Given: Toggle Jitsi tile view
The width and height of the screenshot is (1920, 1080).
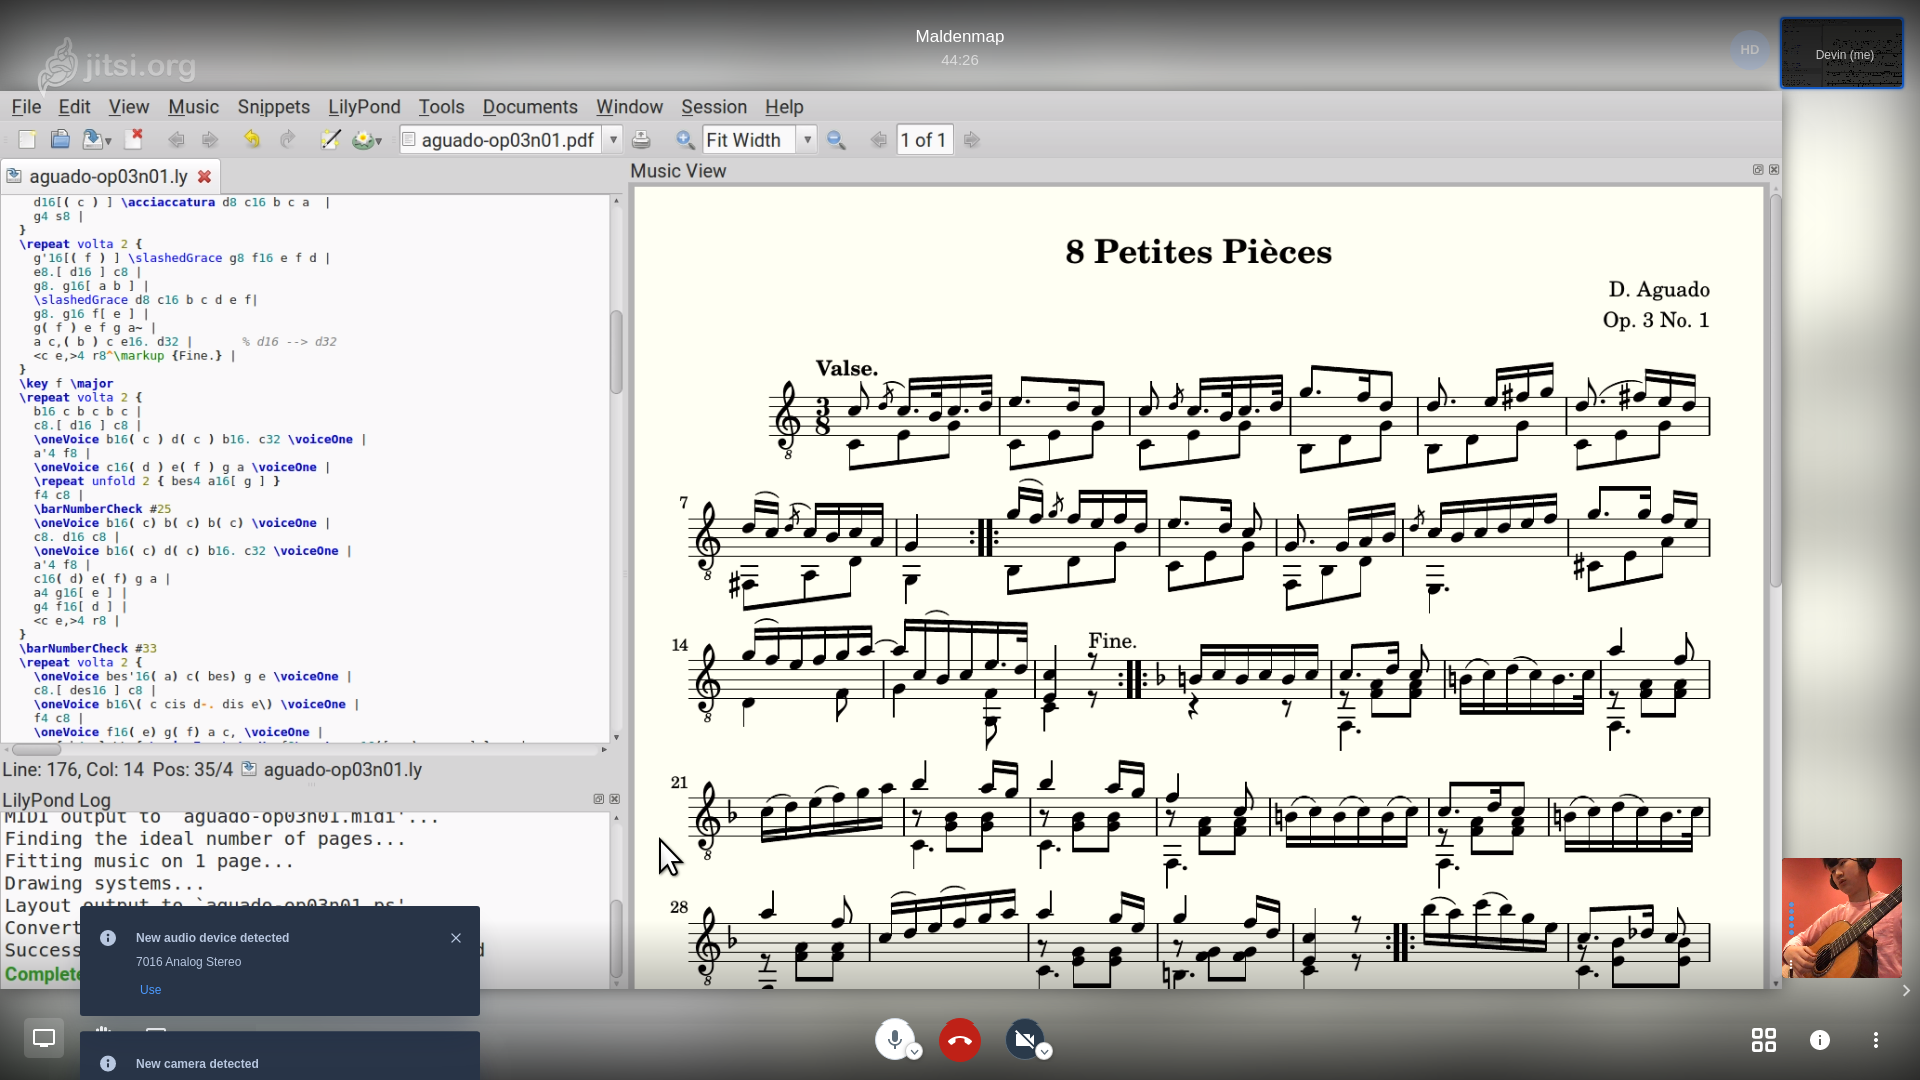Looking at the screenshot, I should pos(1764,1040).
